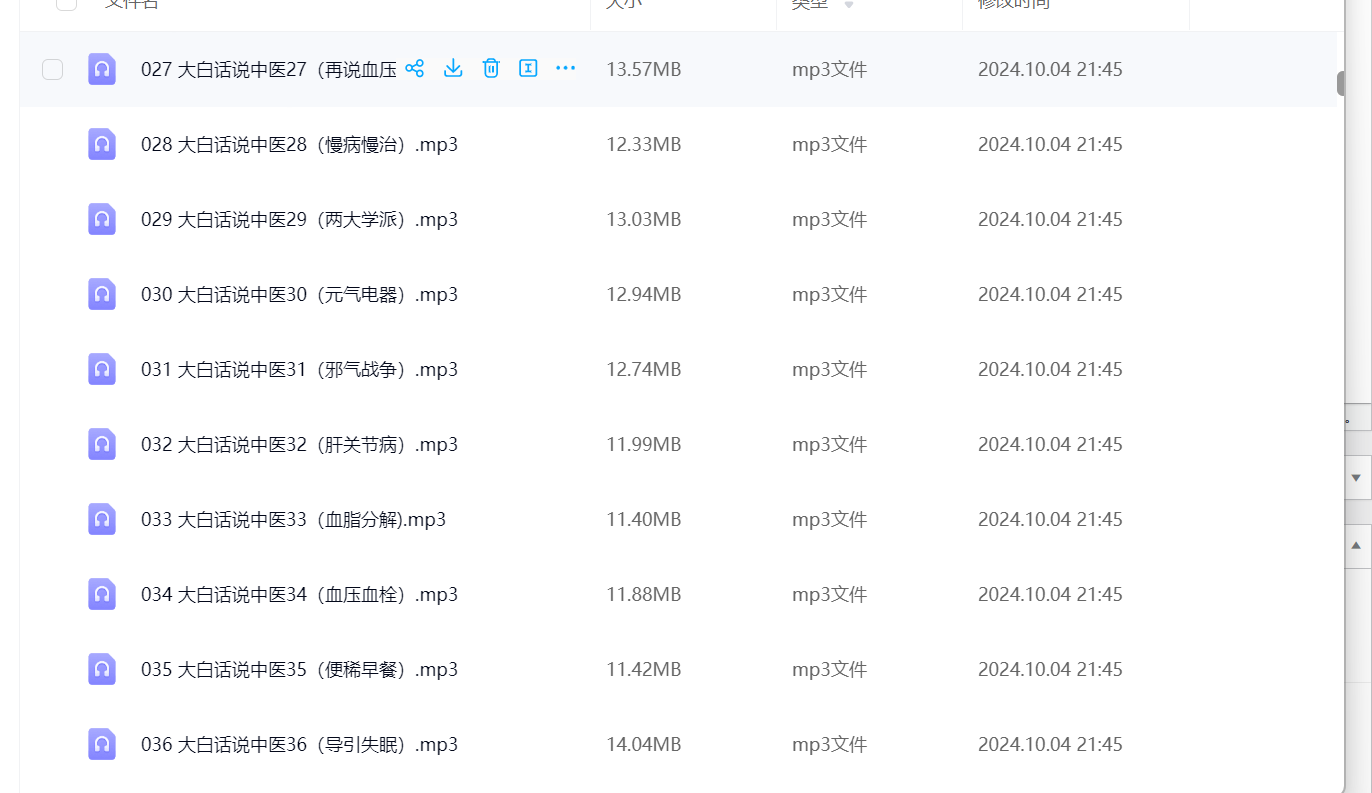Click the up arrow button at right edge

click(1357, 546)
